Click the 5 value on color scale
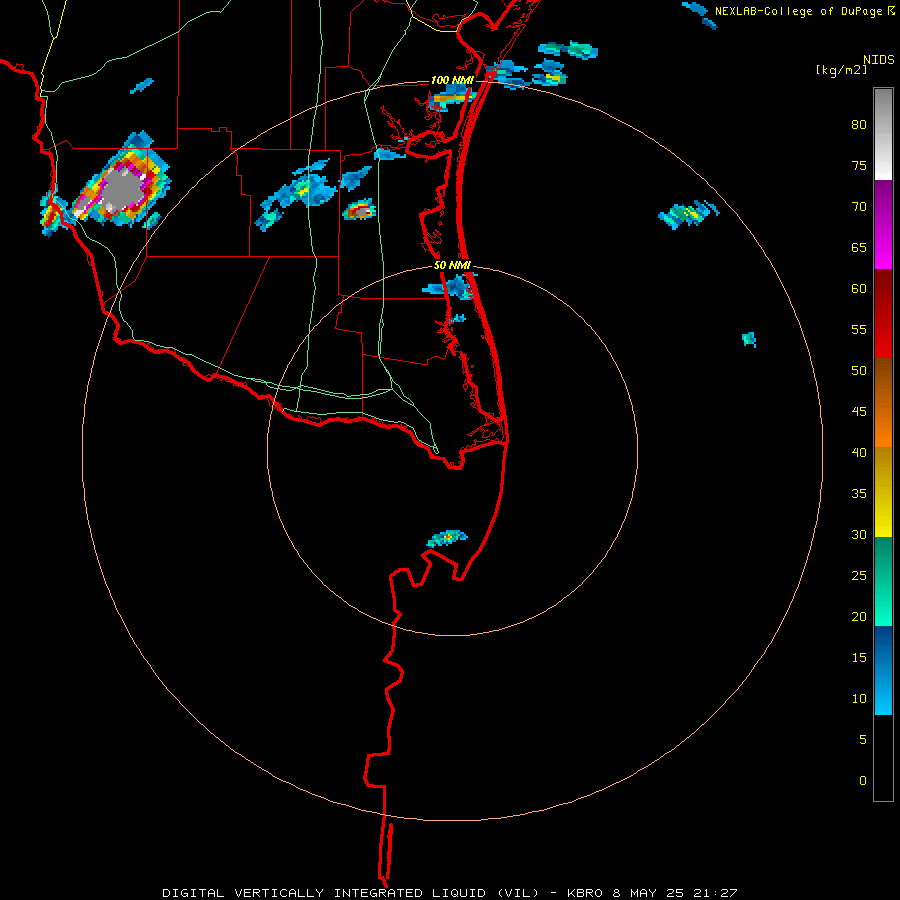 [863, 740]
